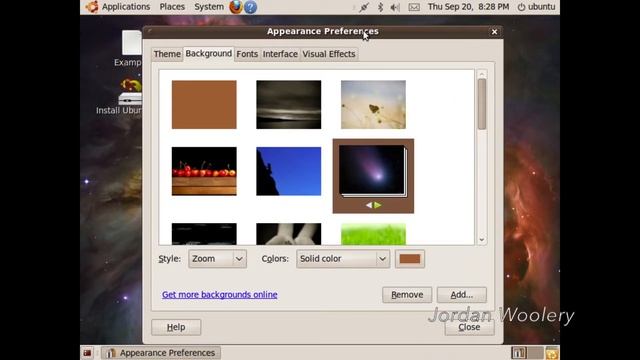Image resolution: width=640 pixels, height=360 pixels.
Task: Expand the Style Zoom dropdown
Action: 218,259
